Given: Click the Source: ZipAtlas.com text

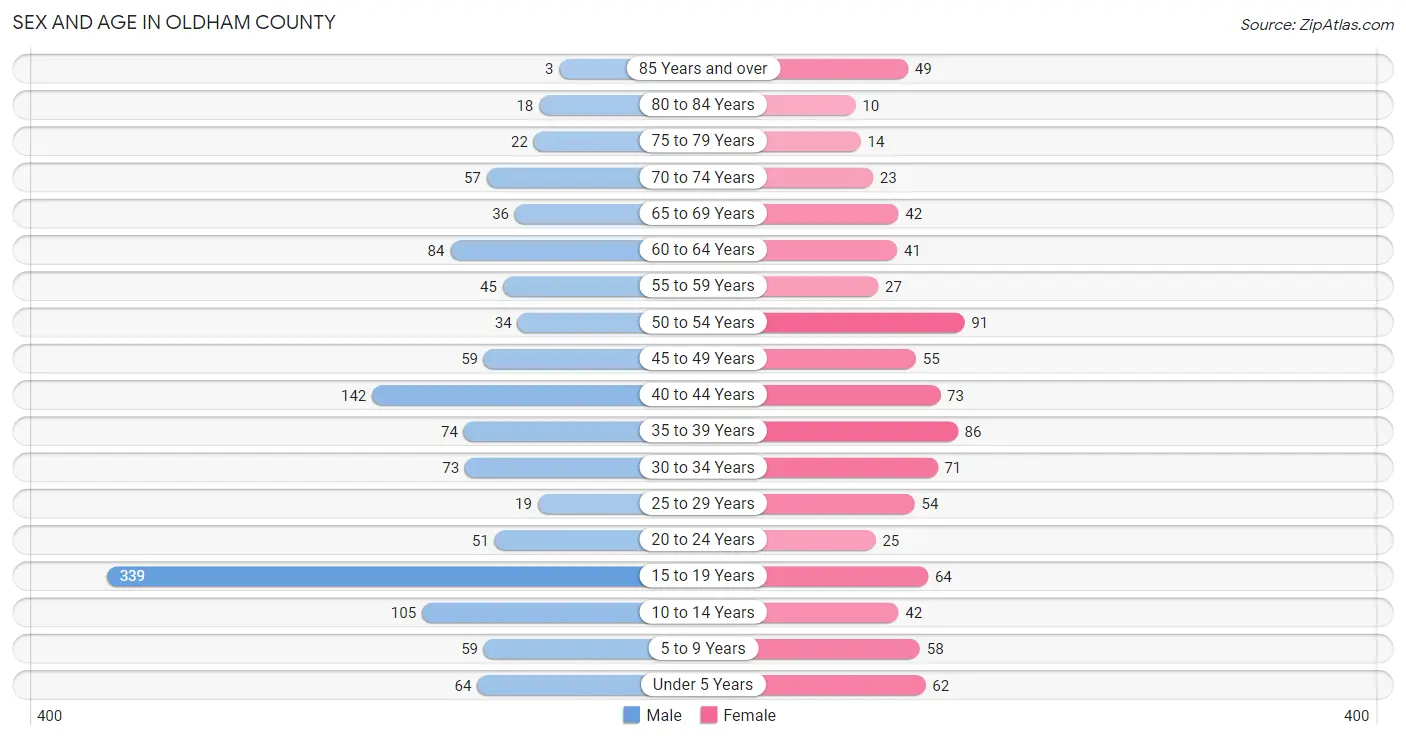Looking at the screenshot, I should (1317, 25).
